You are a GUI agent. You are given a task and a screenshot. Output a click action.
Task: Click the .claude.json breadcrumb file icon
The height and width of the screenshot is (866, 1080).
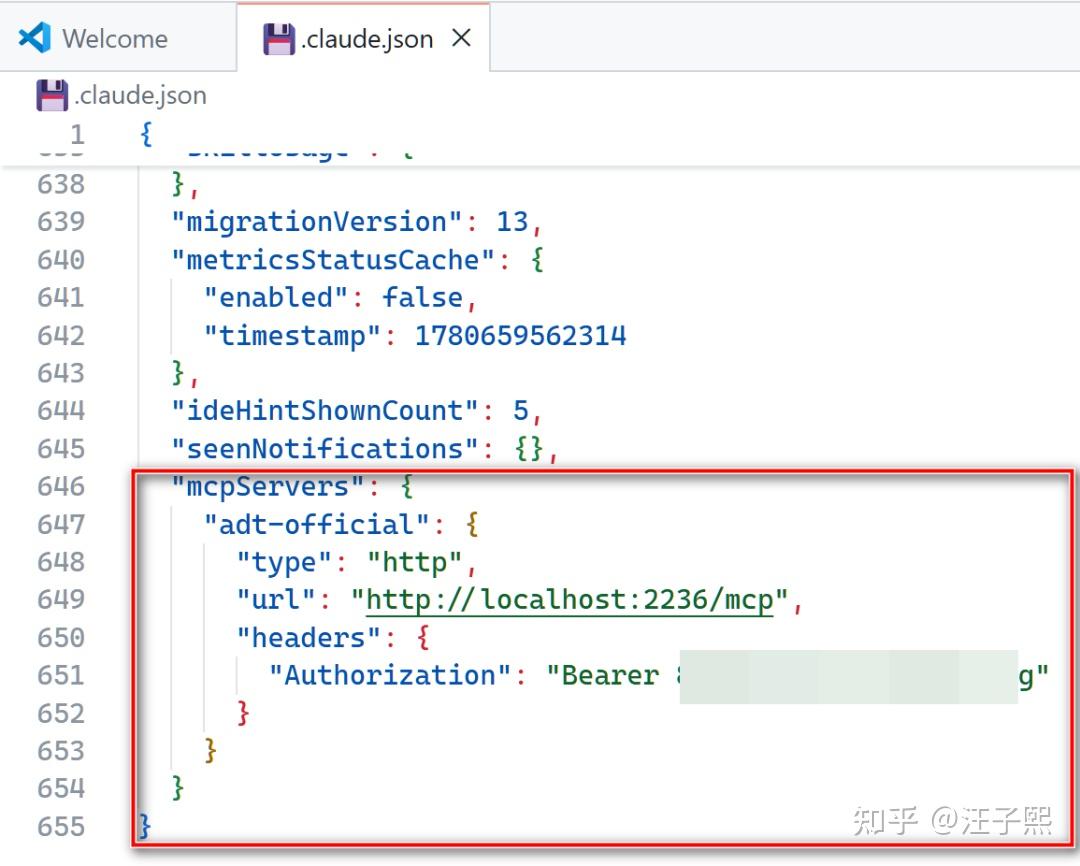[x=52, y=95]
